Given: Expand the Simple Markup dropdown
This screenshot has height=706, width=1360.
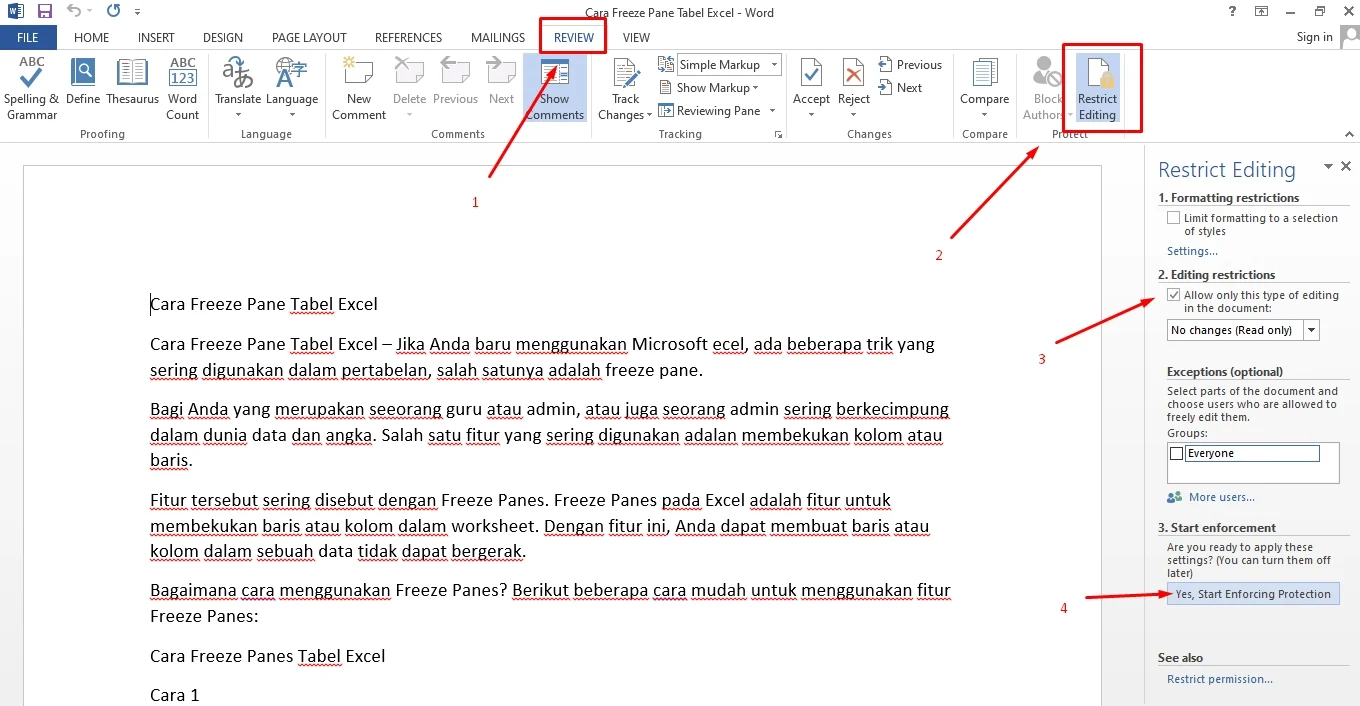Looking at the screenshot, I should click(x=772, y=65).
